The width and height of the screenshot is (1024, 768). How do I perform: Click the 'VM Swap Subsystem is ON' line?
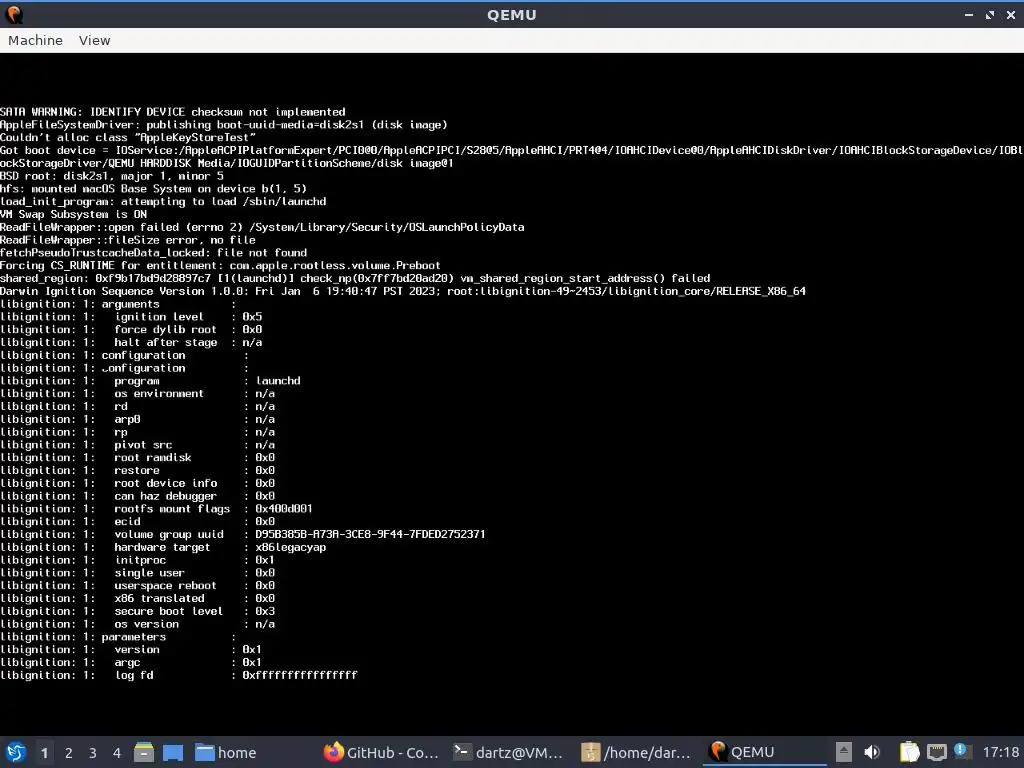(73, 214)
